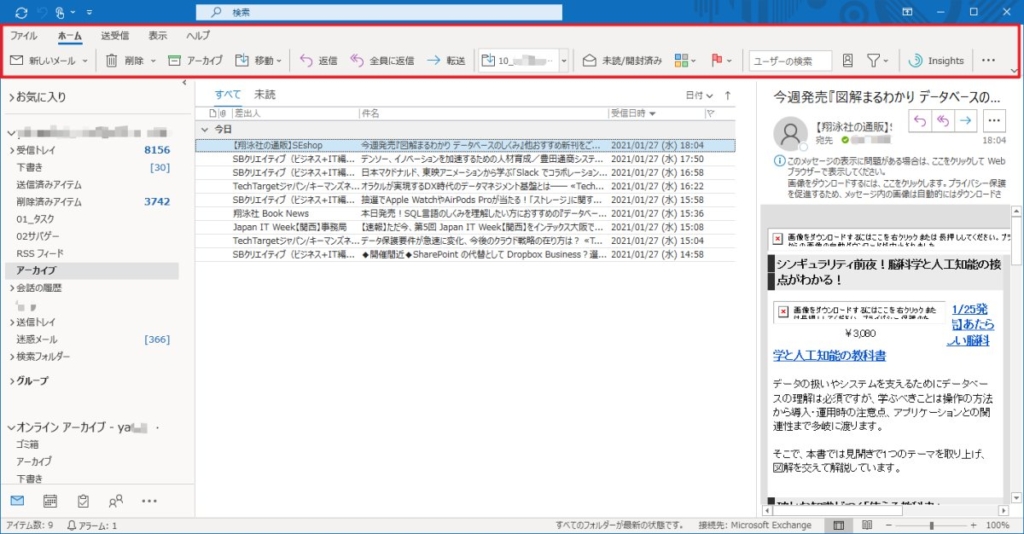Switch to normal view in status bar
The height and width of the screenshot is (534, 1024).
839,525
